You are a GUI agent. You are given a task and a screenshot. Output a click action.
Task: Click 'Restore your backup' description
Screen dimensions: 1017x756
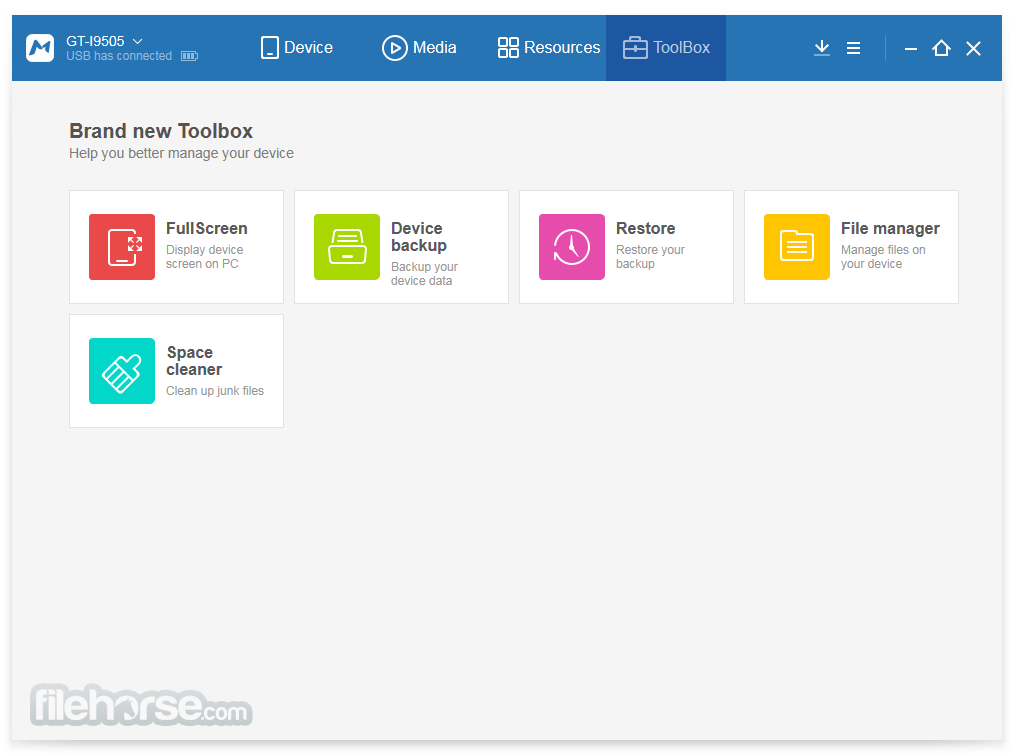pos(650,257)
